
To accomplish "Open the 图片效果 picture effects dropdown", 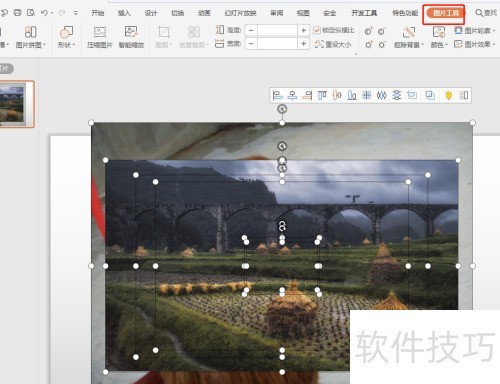I will click(x=475, y=44).
